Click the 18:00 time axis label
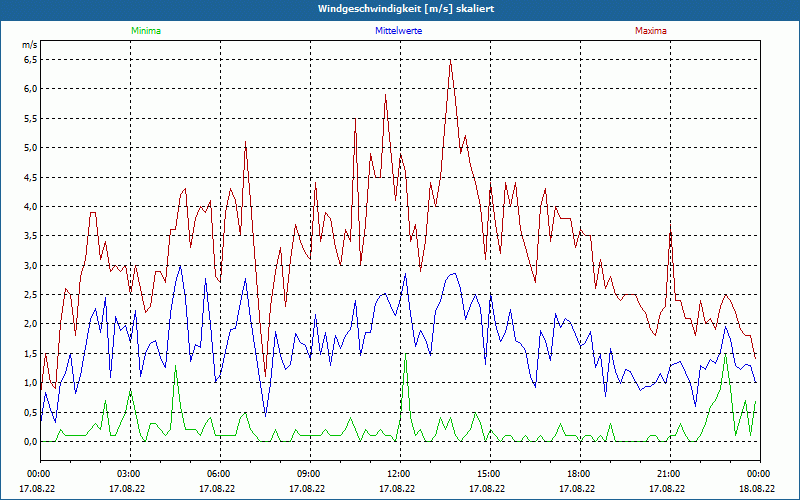Viewport: 800px width, 500px height. point(580,474)
